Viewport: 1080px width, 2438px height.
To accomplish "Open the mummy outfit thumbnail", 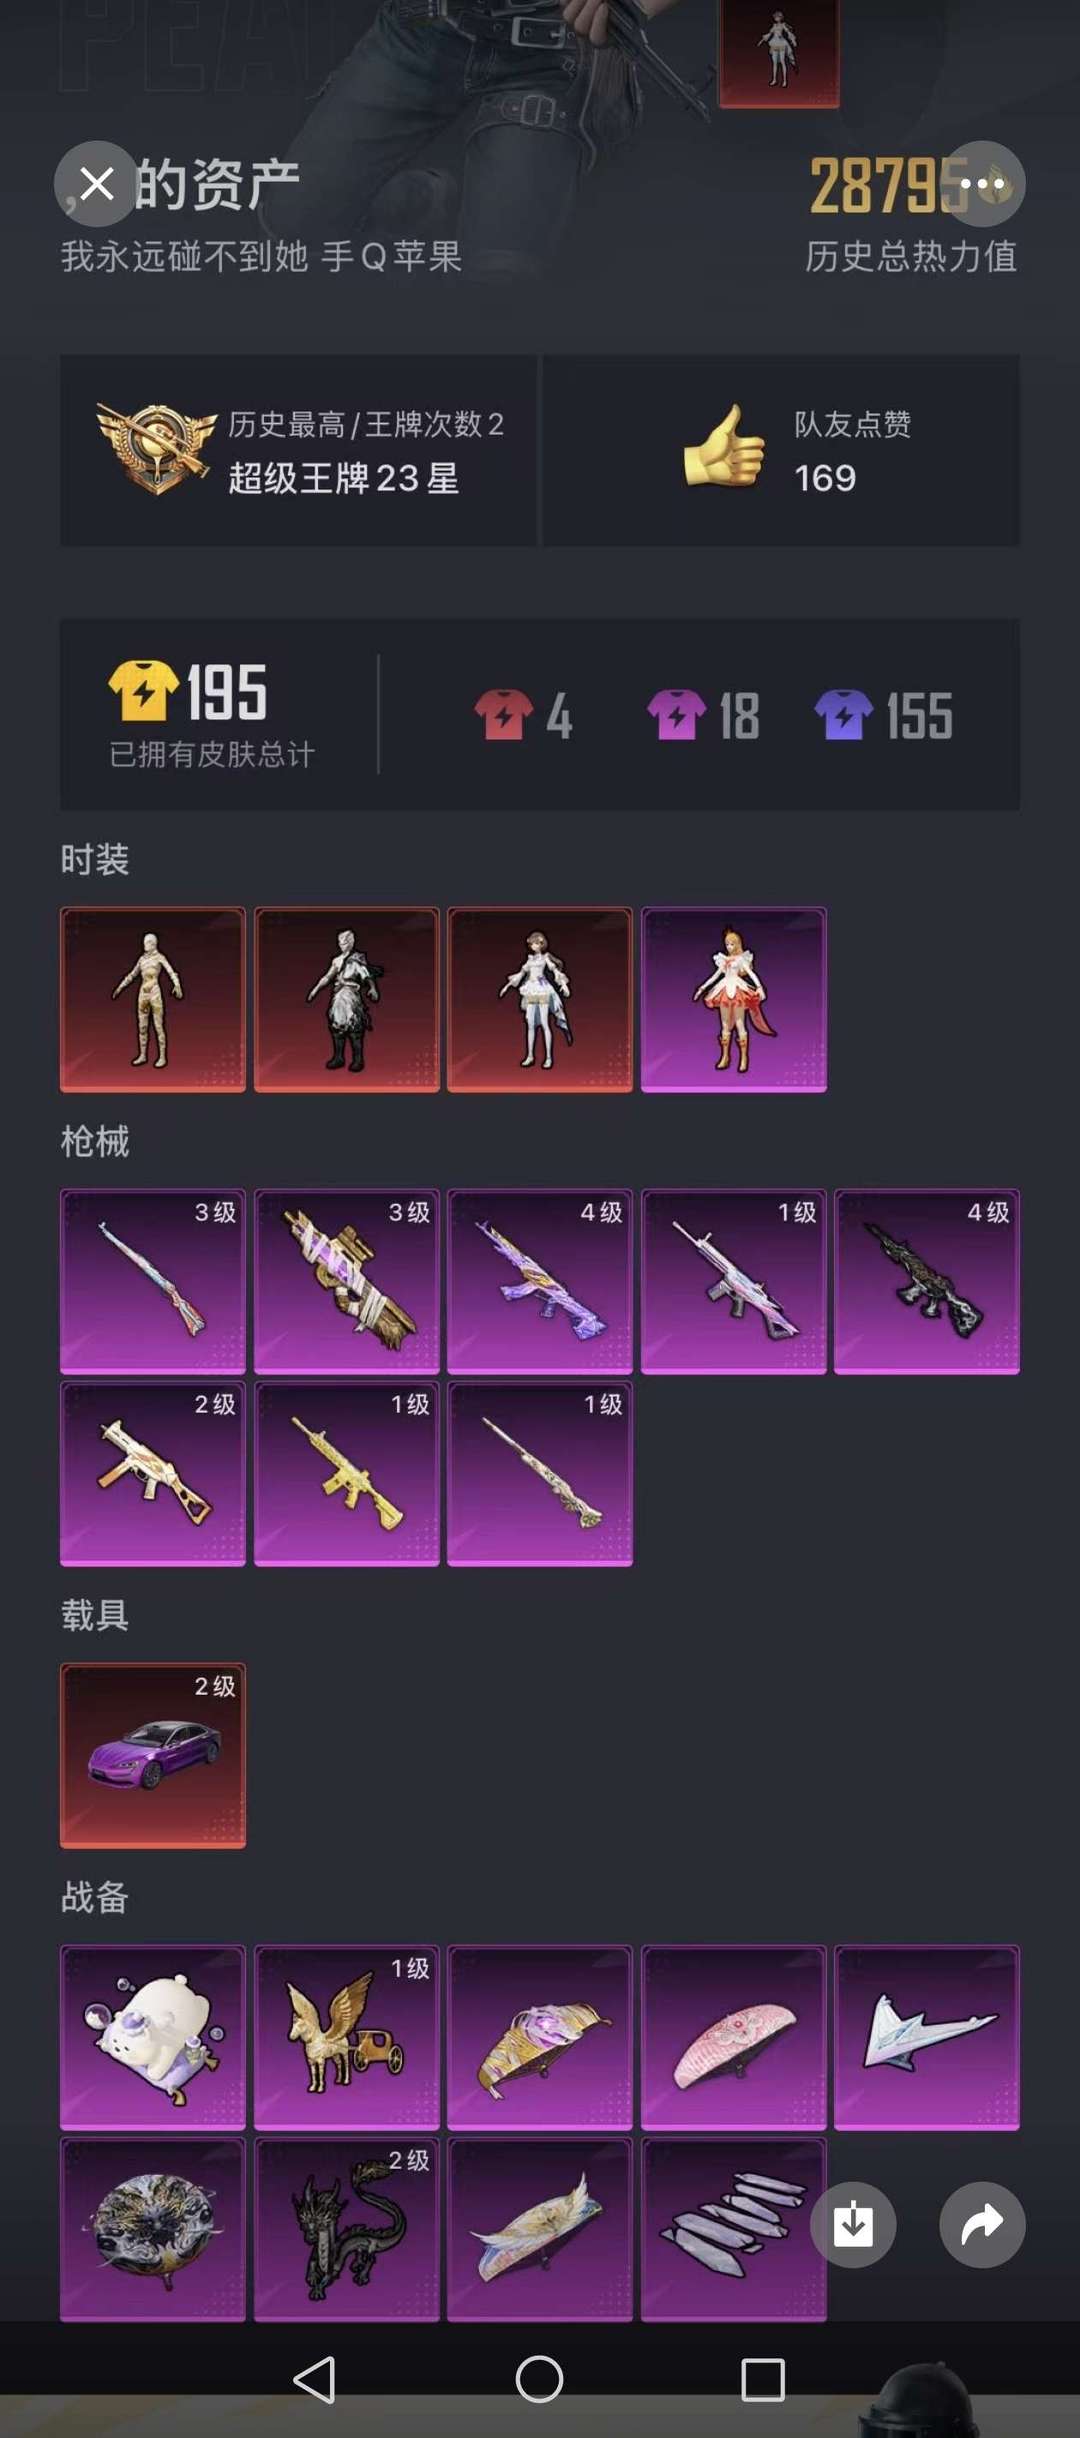I will point(153,999).
